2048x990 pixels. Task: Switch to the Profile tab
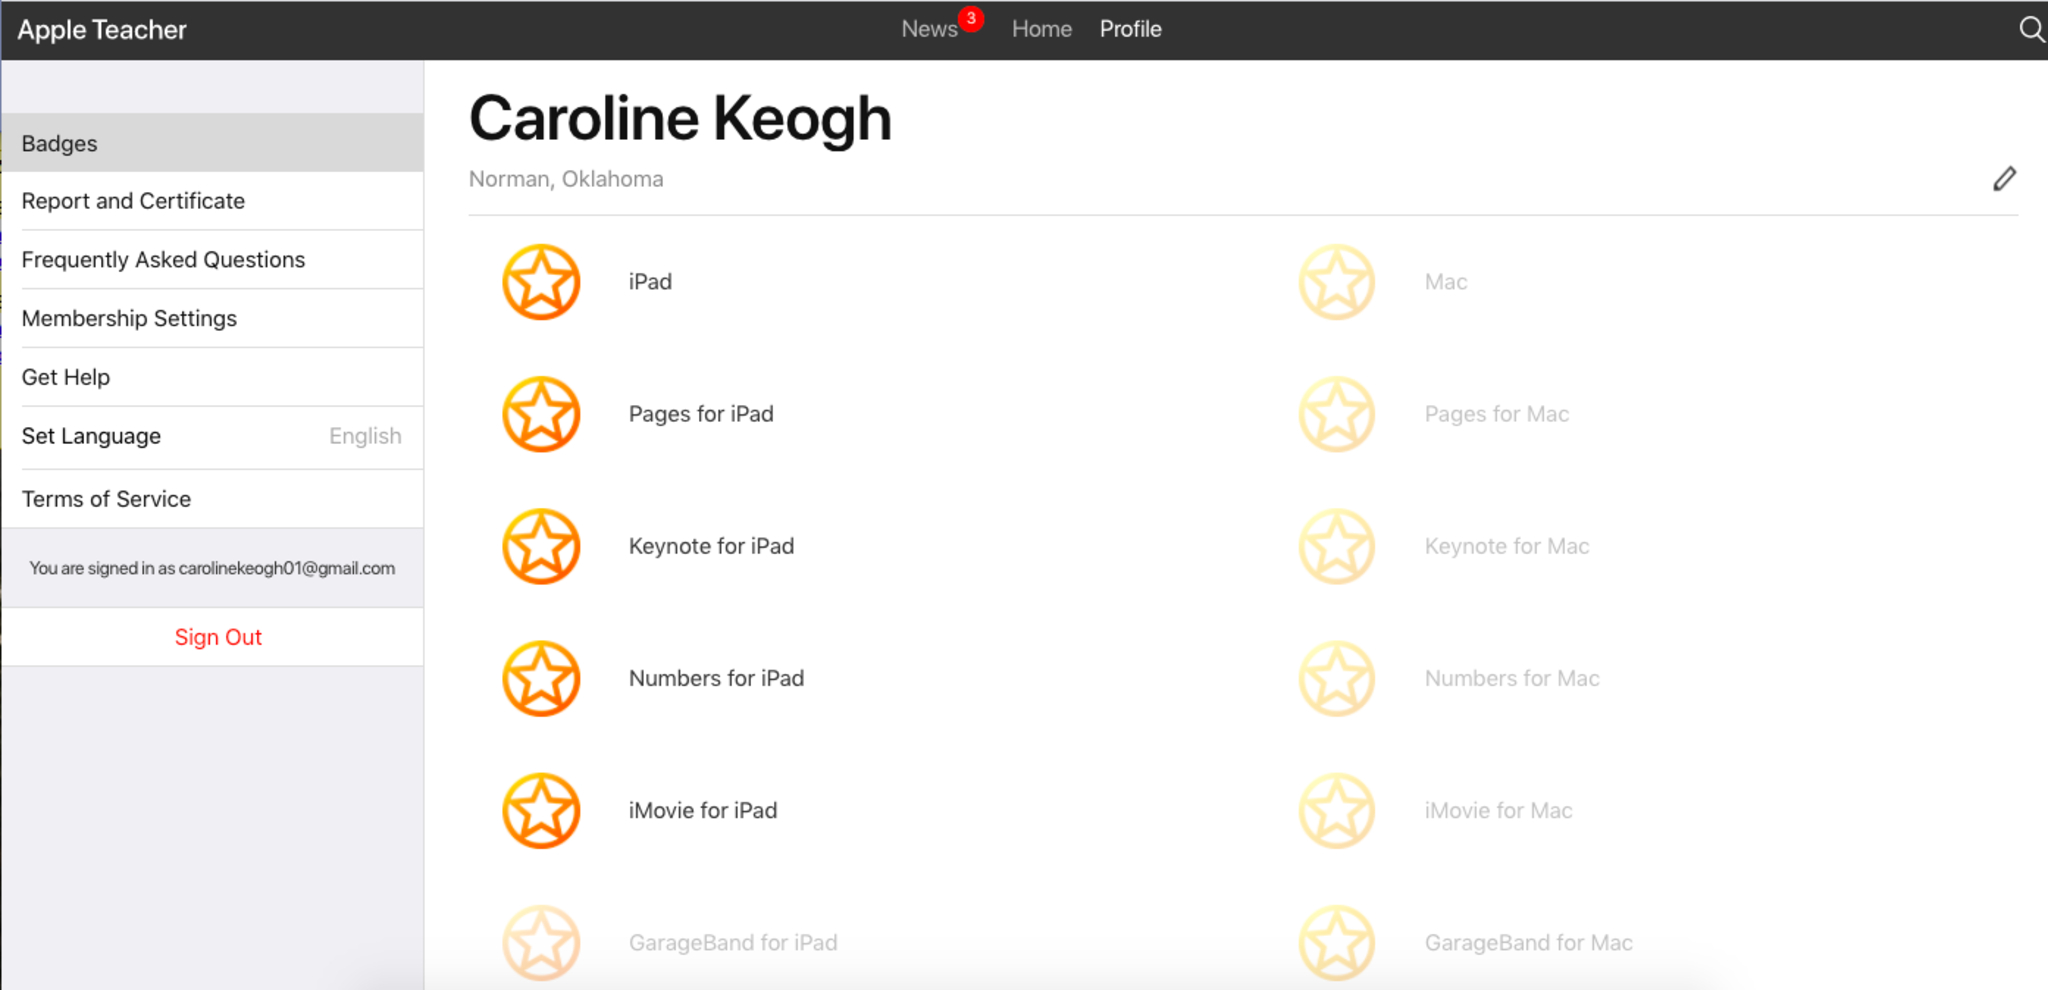(1130, 29)
